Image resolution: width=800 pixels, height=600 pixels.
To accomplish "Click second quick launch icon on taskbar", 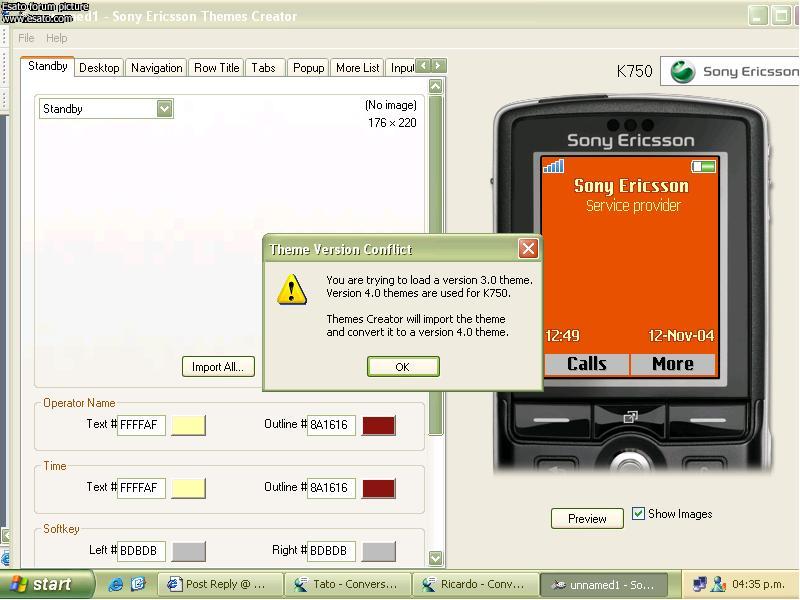I will [x=138, y=584].
